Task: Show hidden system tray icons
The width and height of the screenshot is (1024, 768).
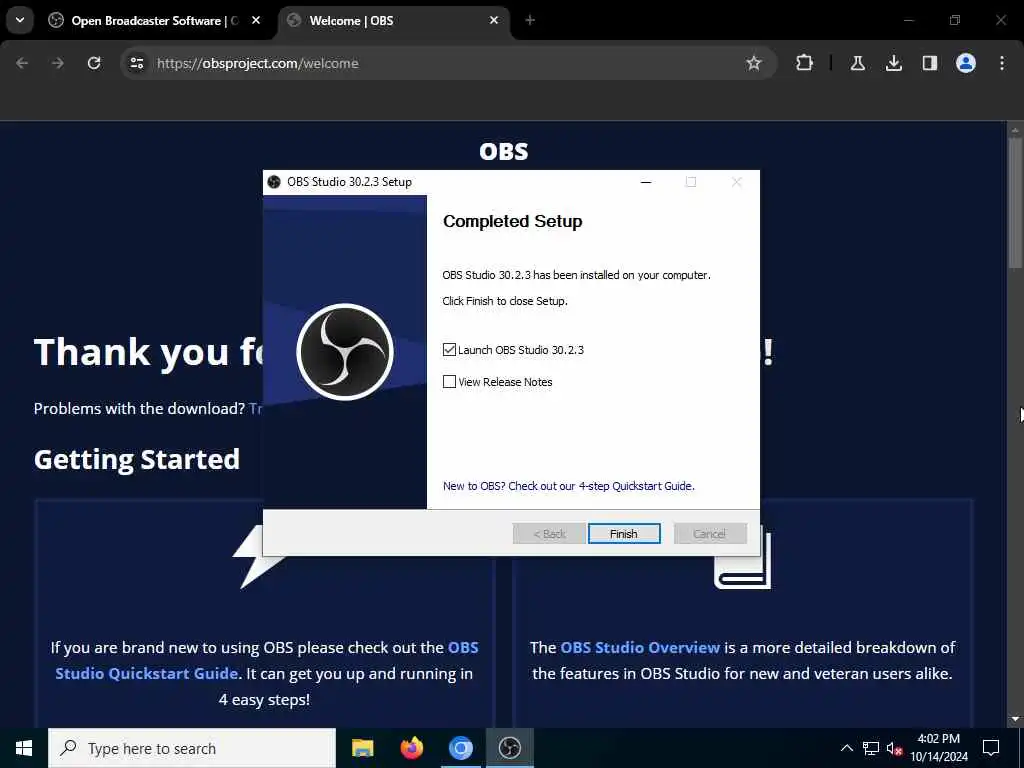Action: (x=846, y=748)
